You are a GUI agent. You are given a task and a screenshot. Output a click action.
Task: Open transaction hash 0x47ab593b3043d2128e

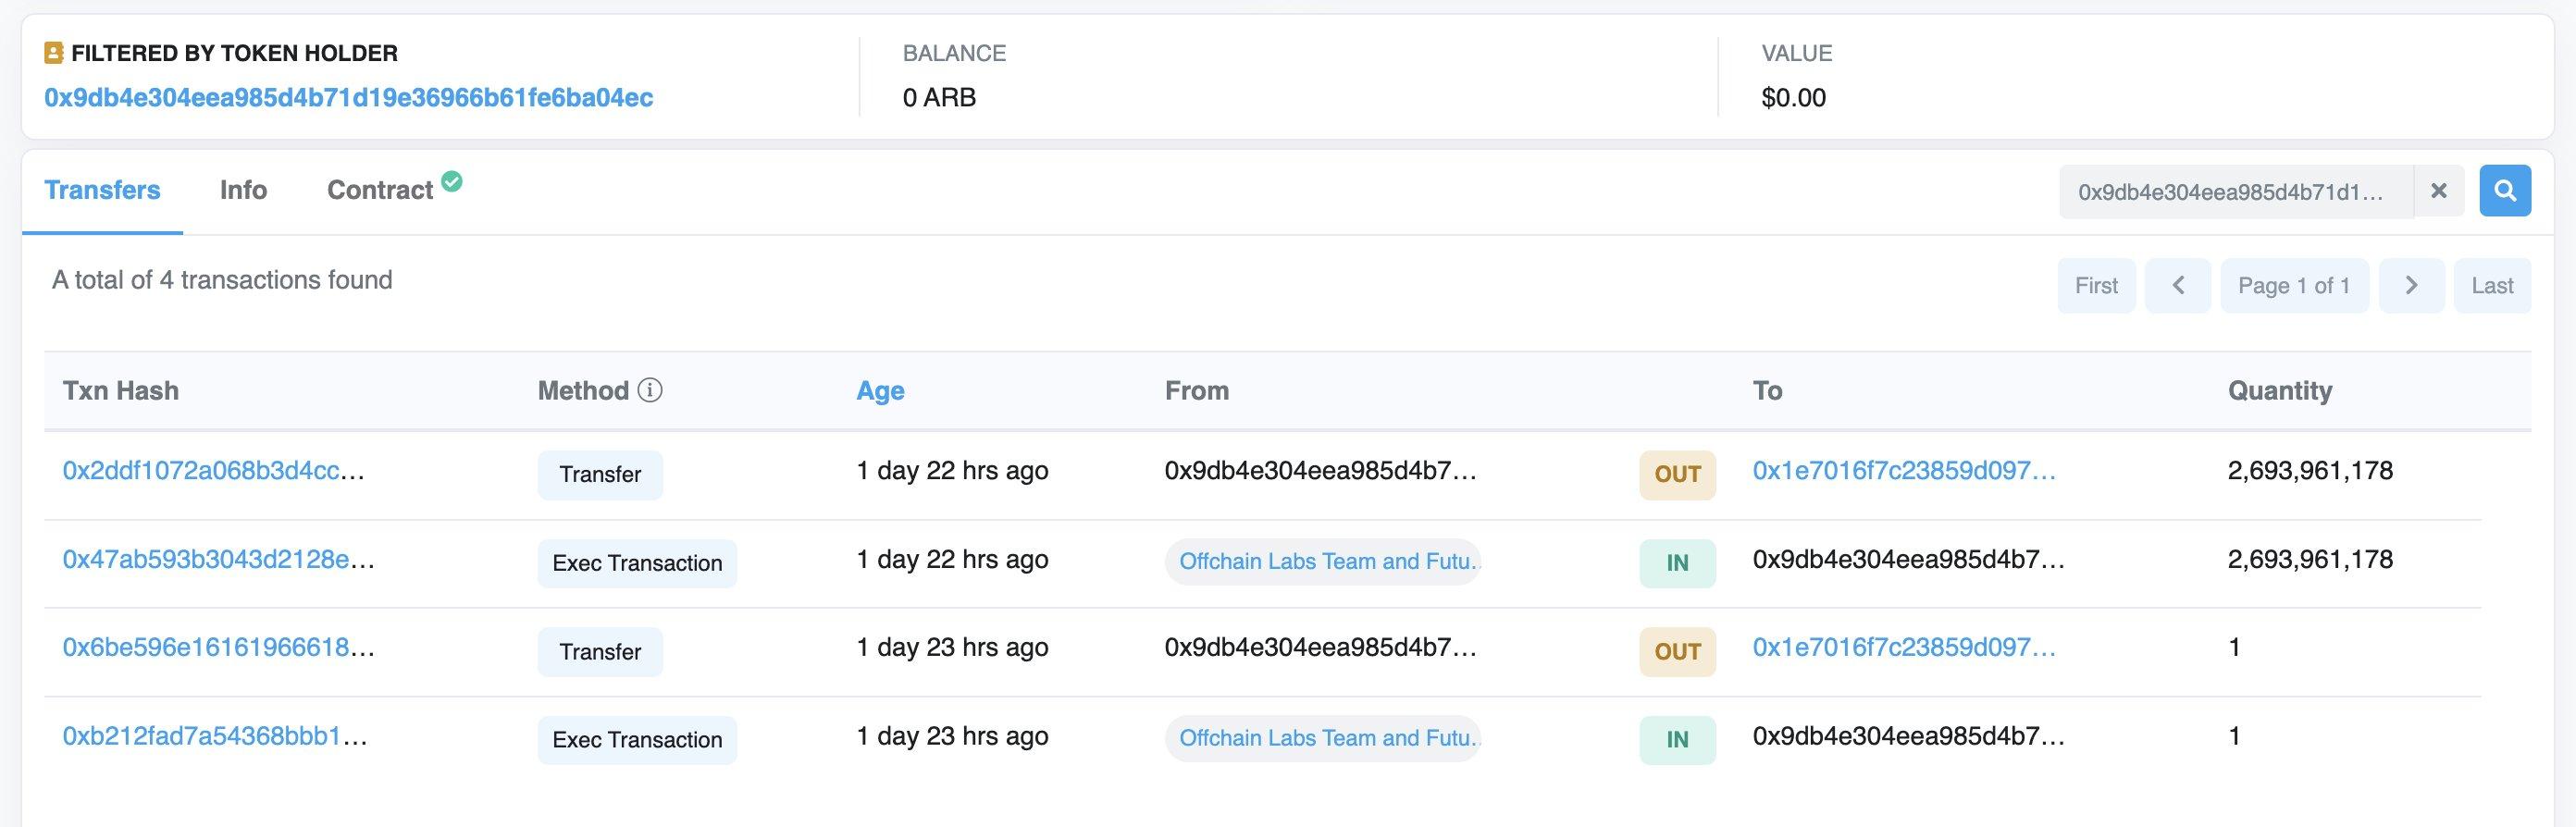(x=217, y=559)
